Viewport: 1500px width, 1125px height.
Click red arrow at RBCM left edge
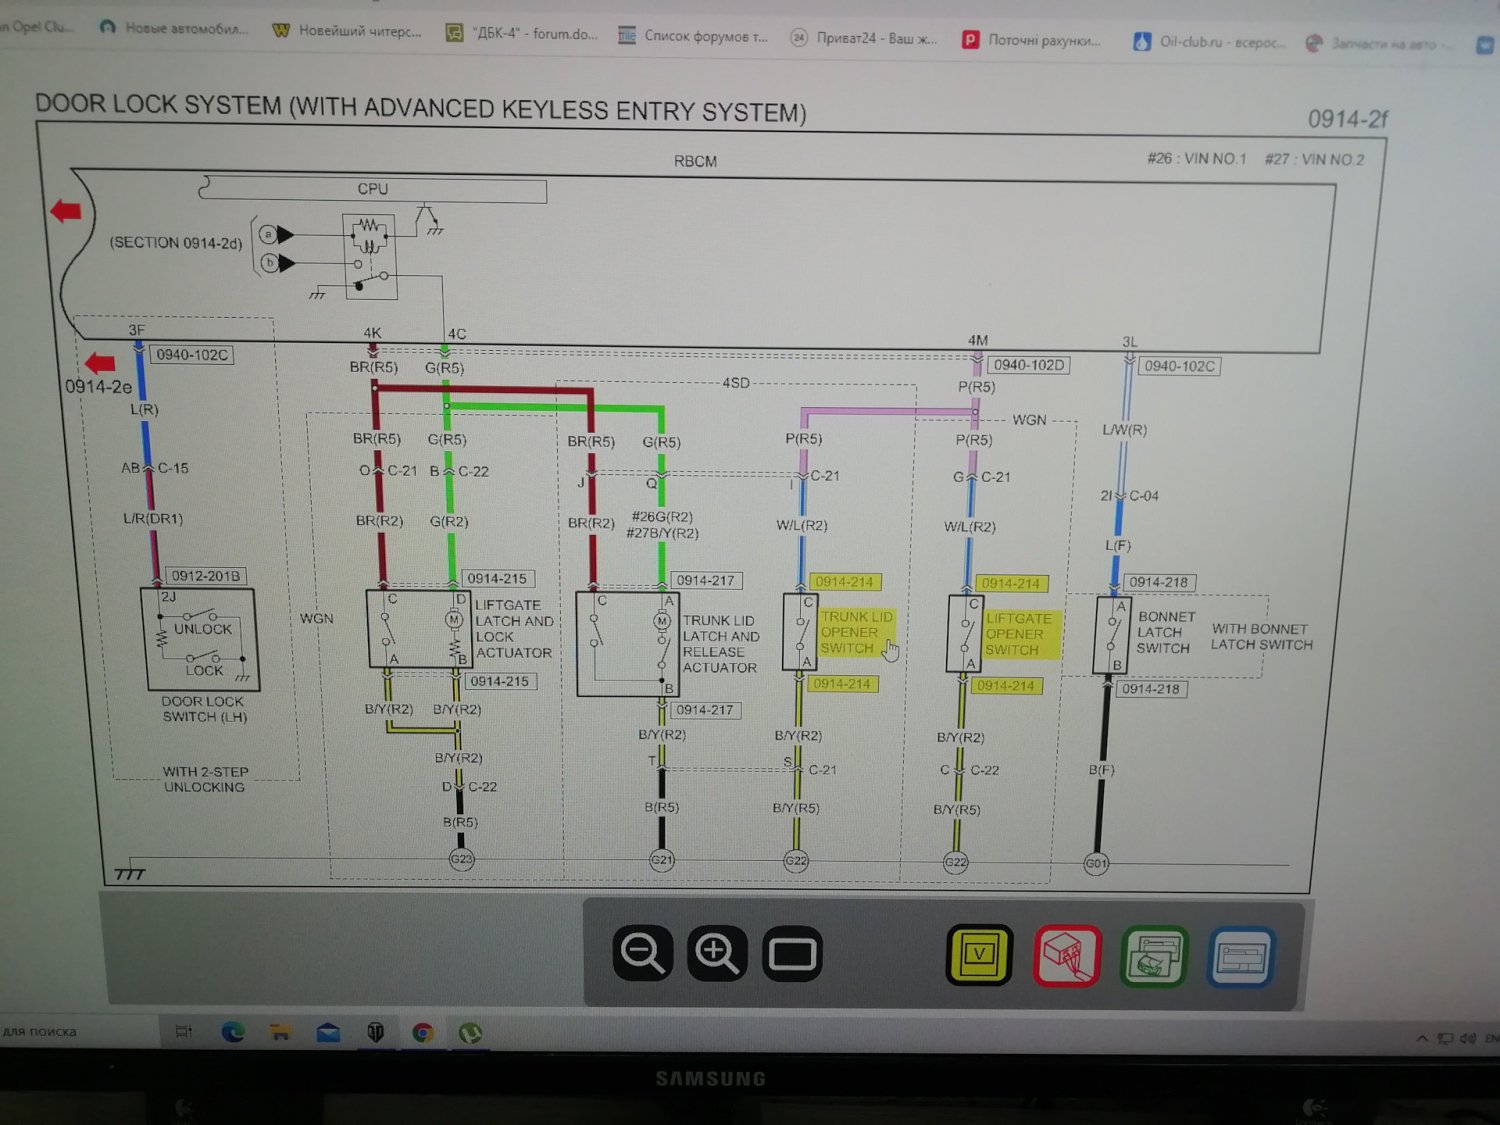[x=65, y=211]
